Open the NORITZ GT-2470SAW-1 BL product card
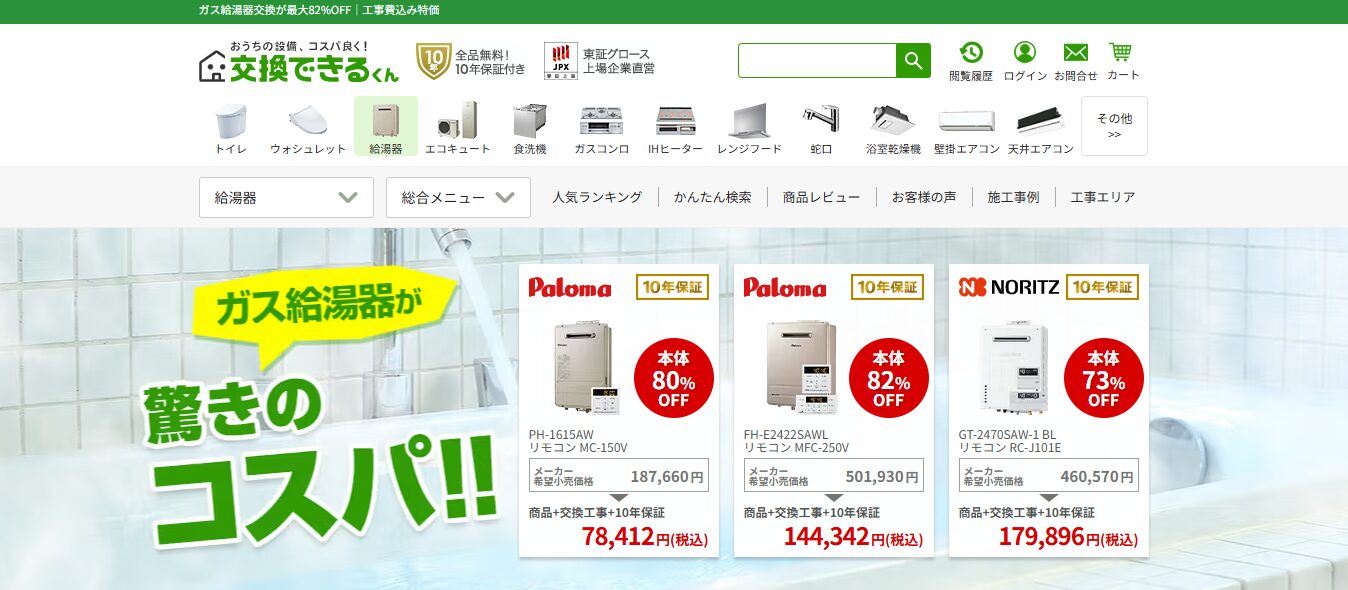This screenshot has height=590, width=1348. [1049, 410]
